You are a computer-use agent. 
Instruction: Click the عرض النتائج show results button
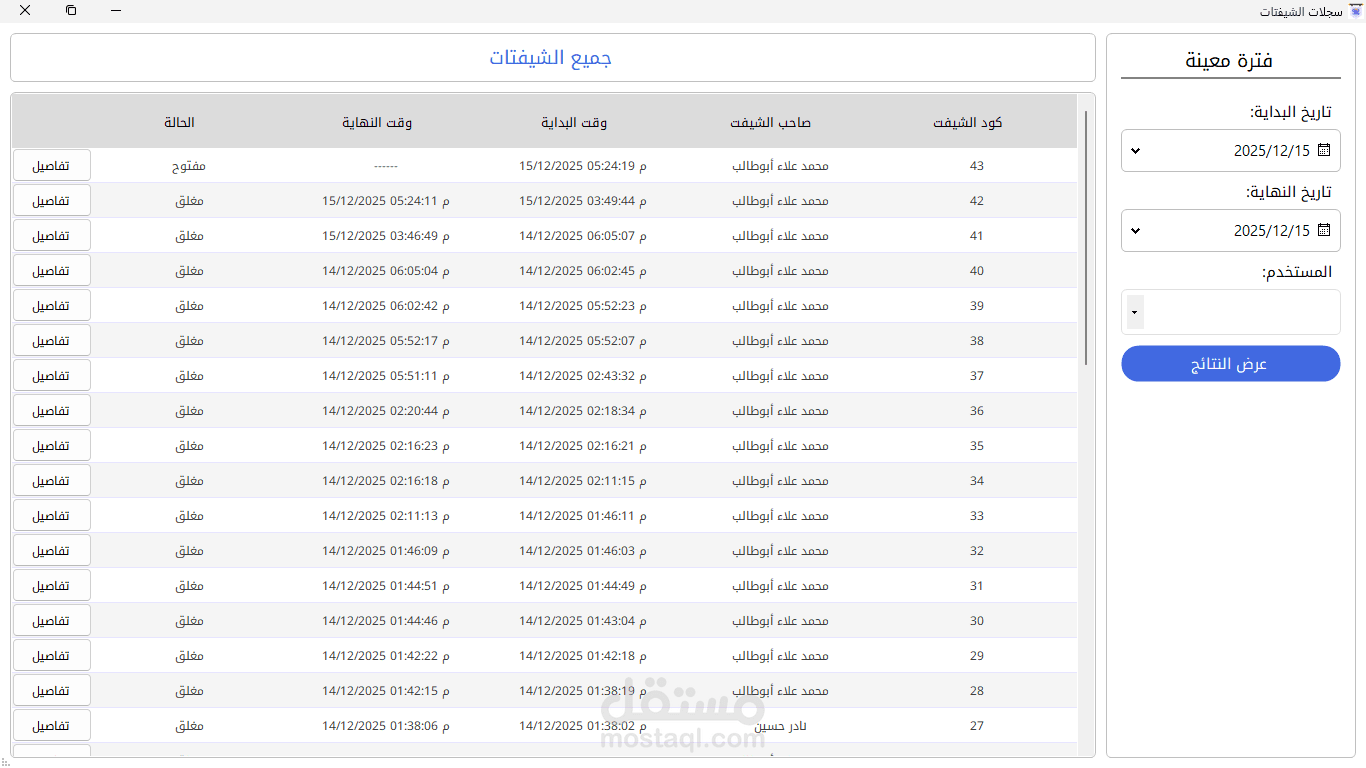click(x=1230, y=364)
